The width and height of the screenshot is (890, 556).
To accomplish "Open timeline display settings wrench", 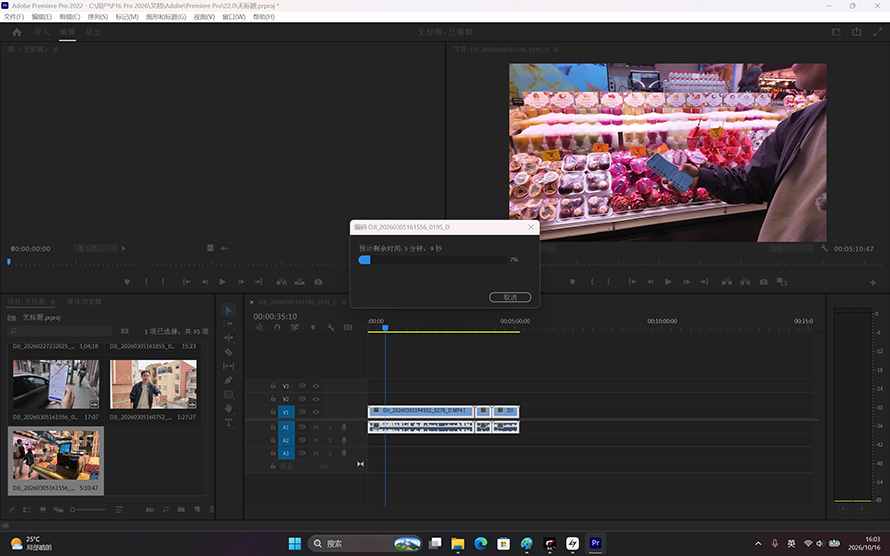I will pyautogui.click(x=330, y=327).
